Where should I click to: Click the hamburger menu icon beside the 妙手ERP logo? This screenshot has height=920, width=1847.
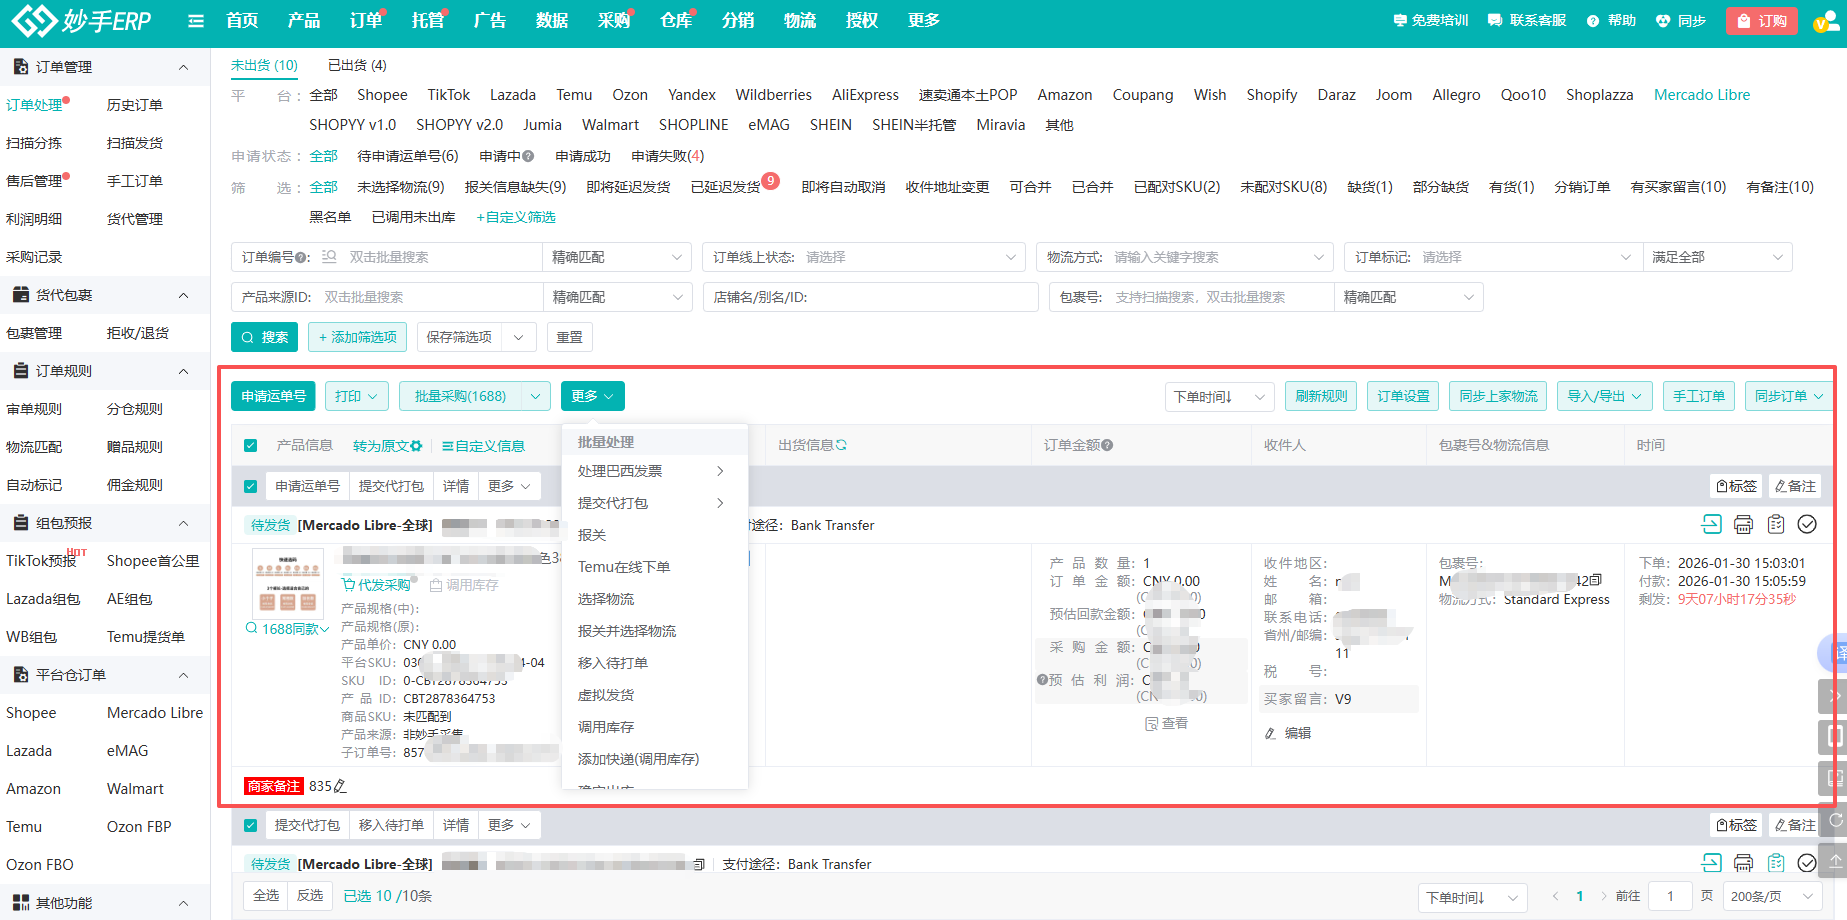(x=196, y=21)
